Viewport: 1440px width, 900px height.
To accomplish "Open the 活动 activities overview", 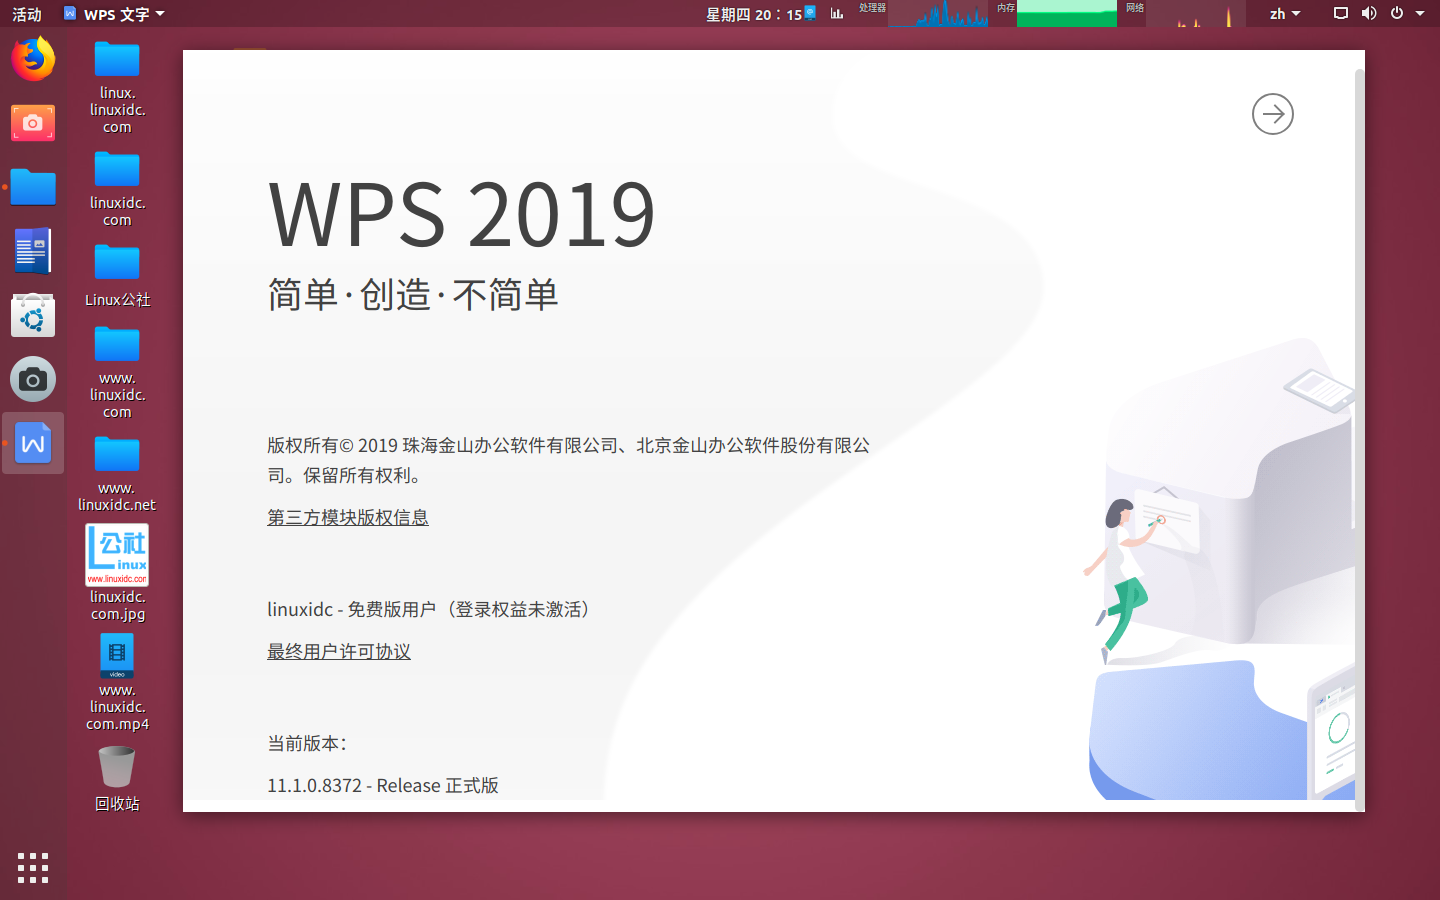I will pyautogui.click(x=27, y=14).
